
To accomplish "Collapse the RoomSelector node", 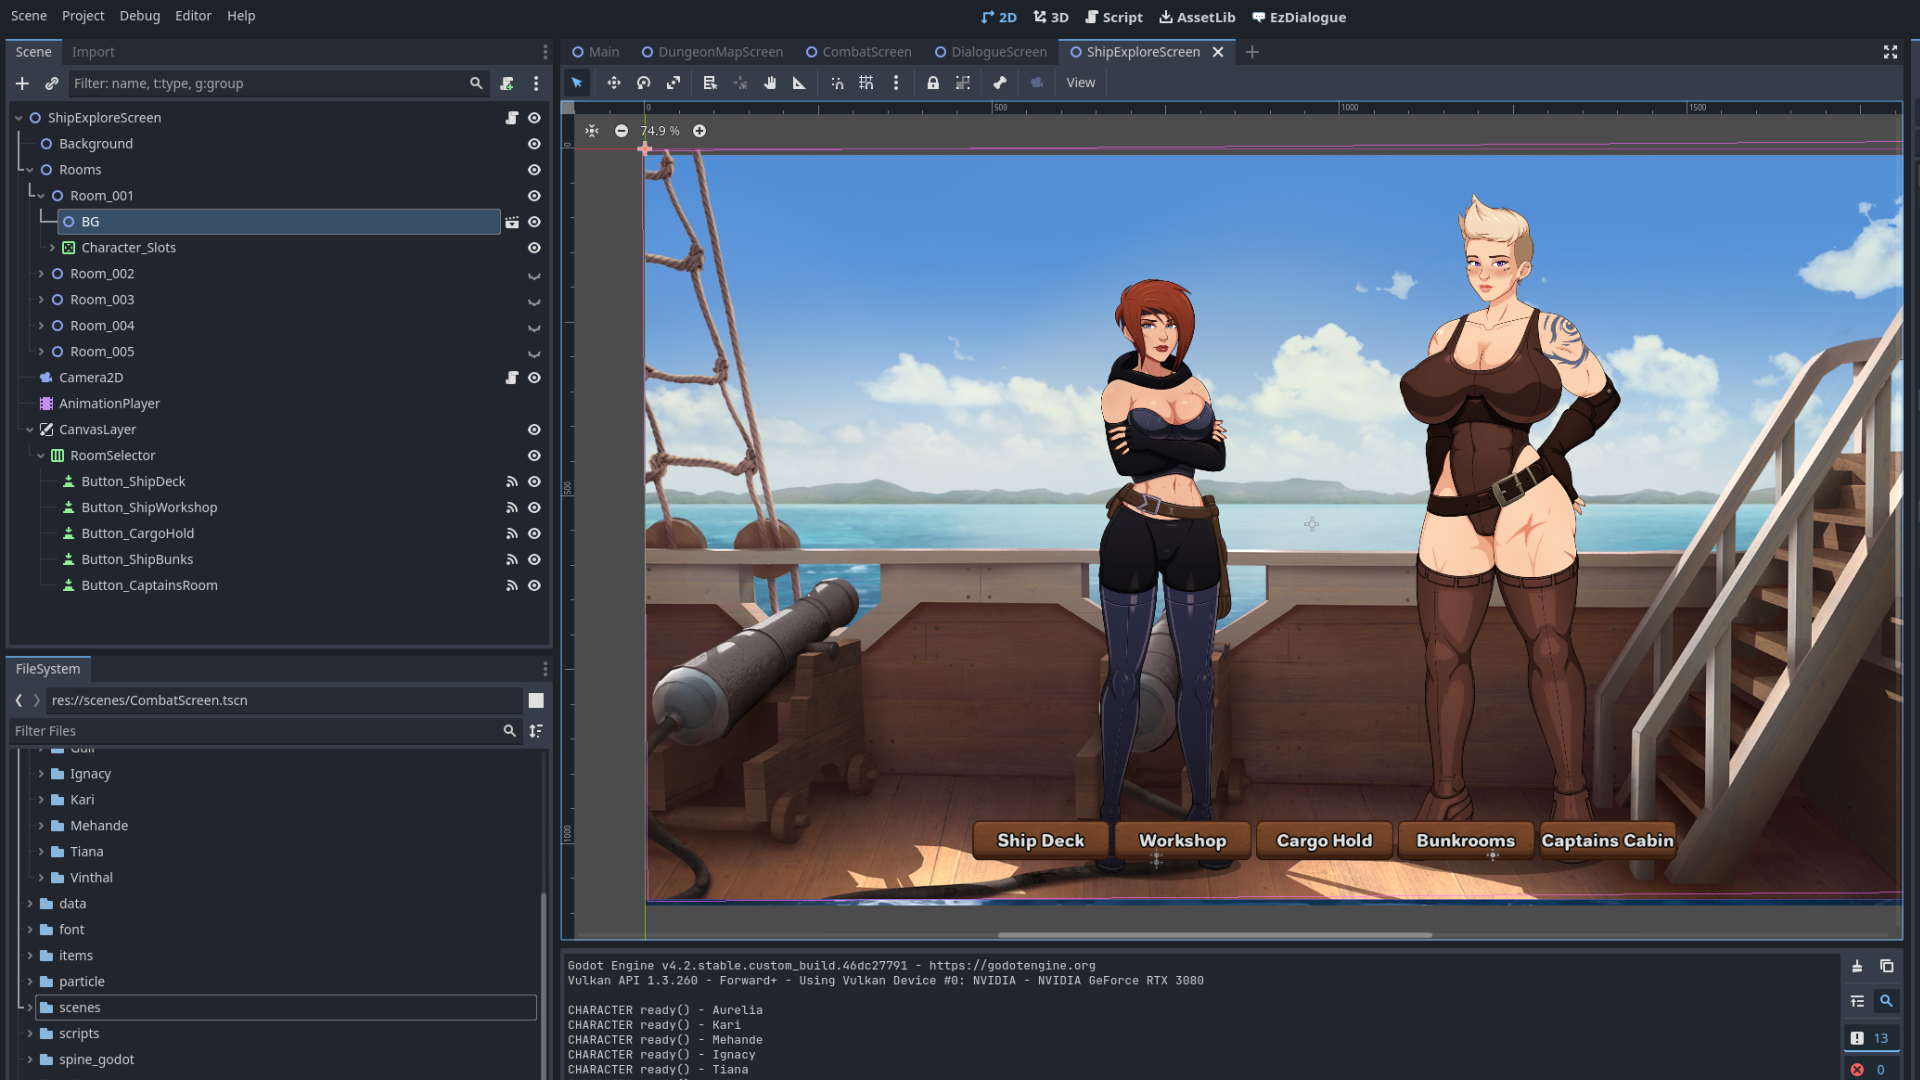I will [x=41, y=456].
